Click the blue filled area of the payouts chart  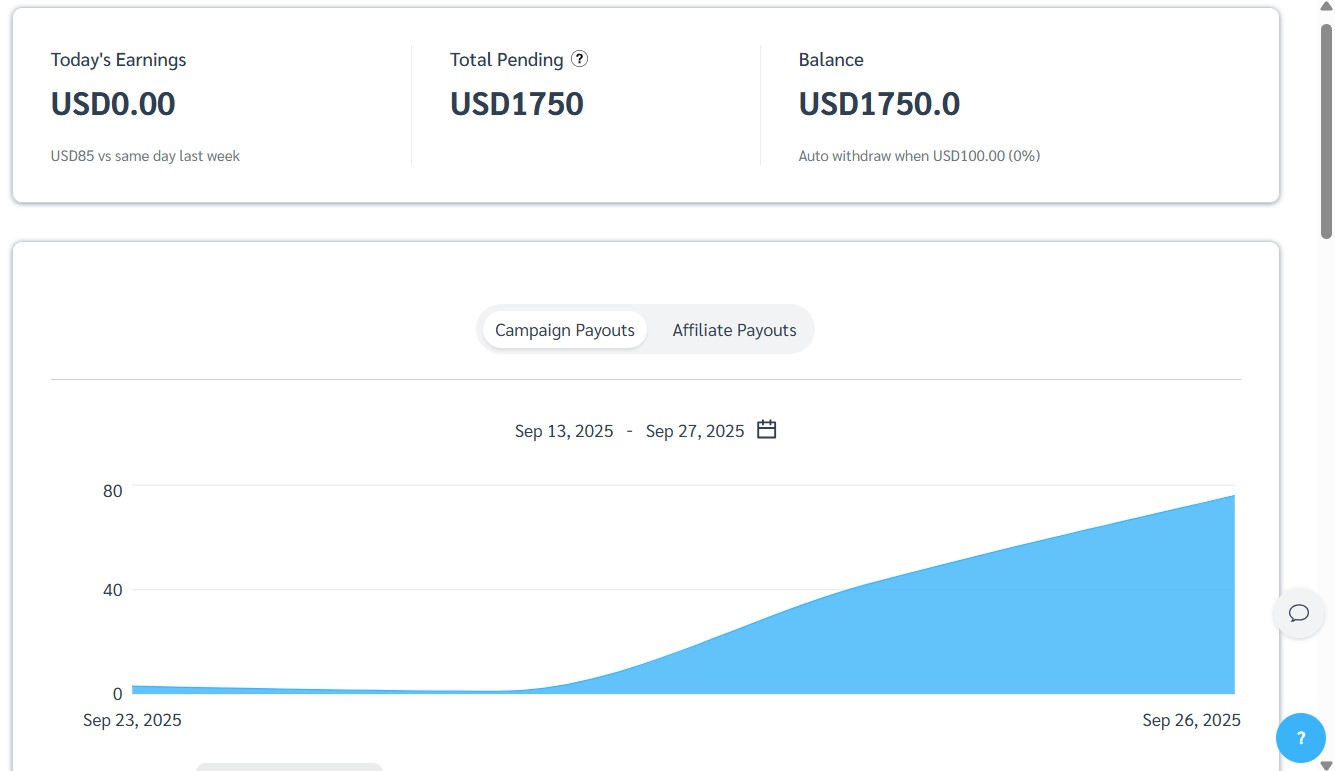coord(1000,630)
